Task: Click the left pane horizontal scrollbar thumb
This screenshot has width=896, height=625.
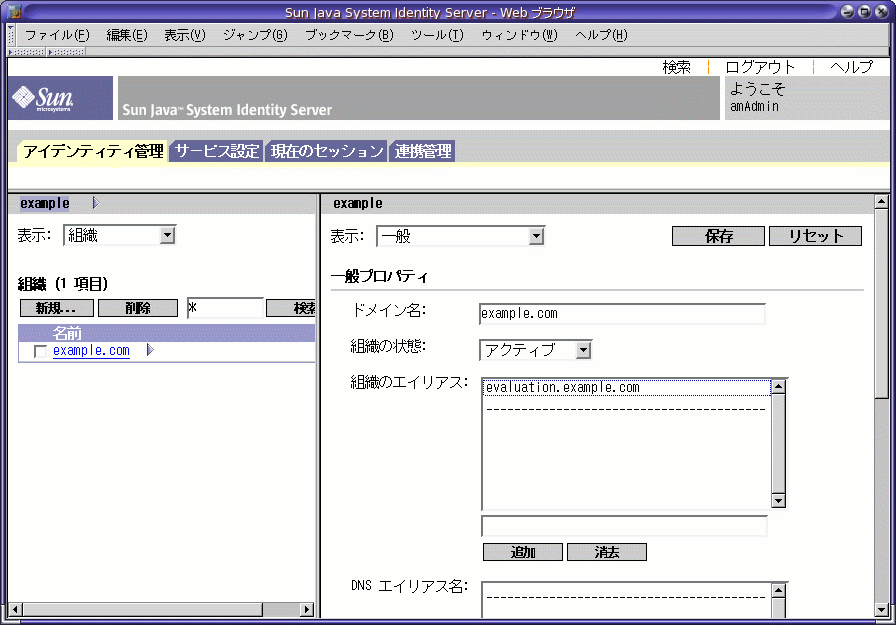Action: tap(142, 610)
